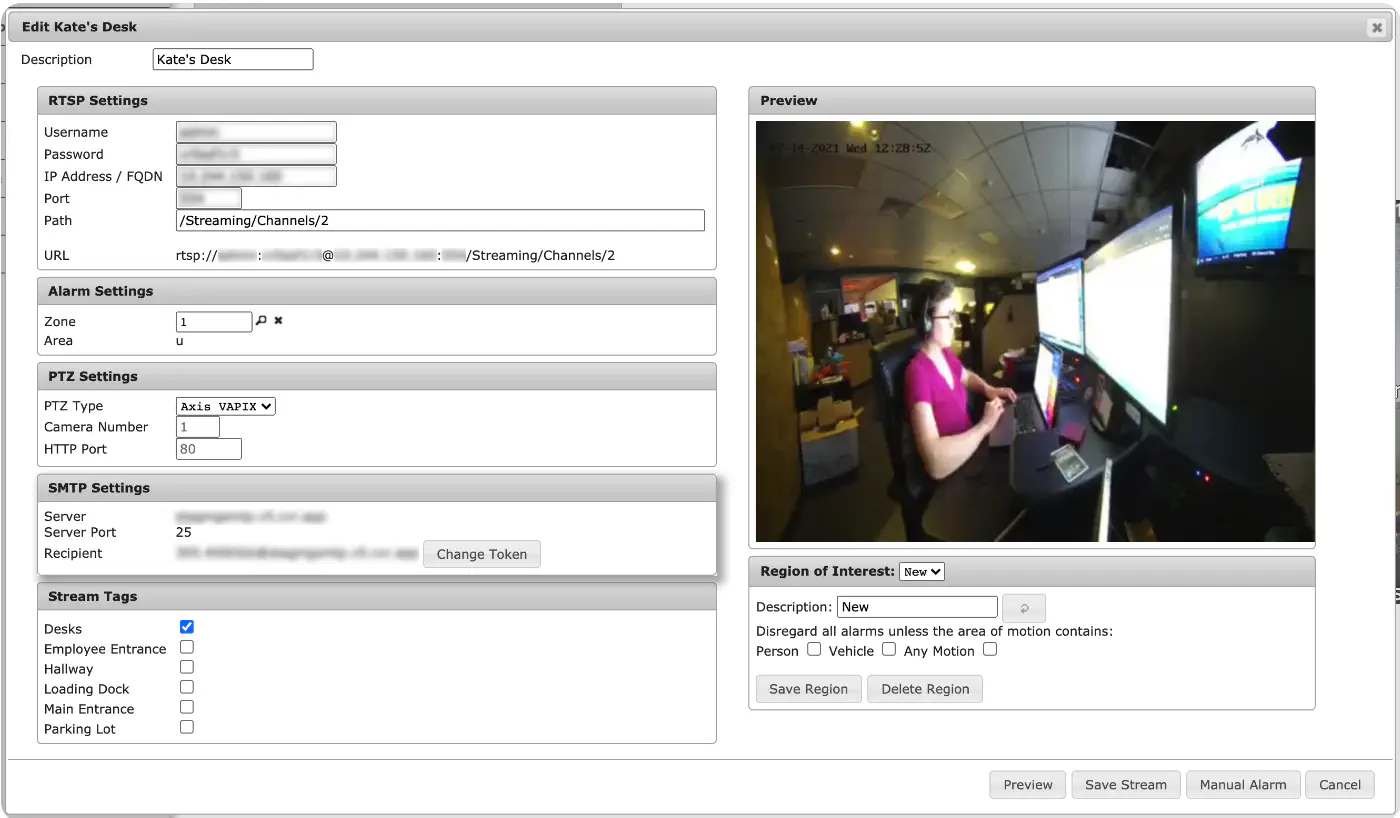
Task: Tick the Parking Lot stream tag
Action: (187, 727)
